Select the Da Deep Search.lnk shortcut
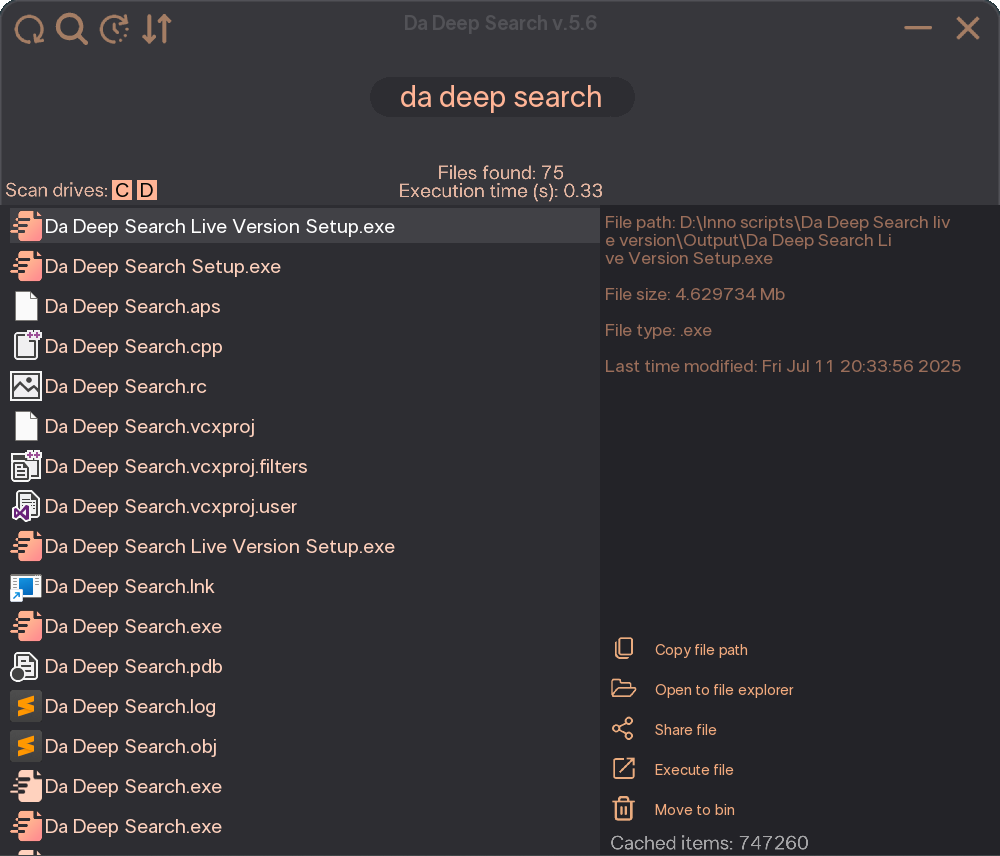Image resolution: width=1000 pixels, height=856 pixels. point(129,586)
